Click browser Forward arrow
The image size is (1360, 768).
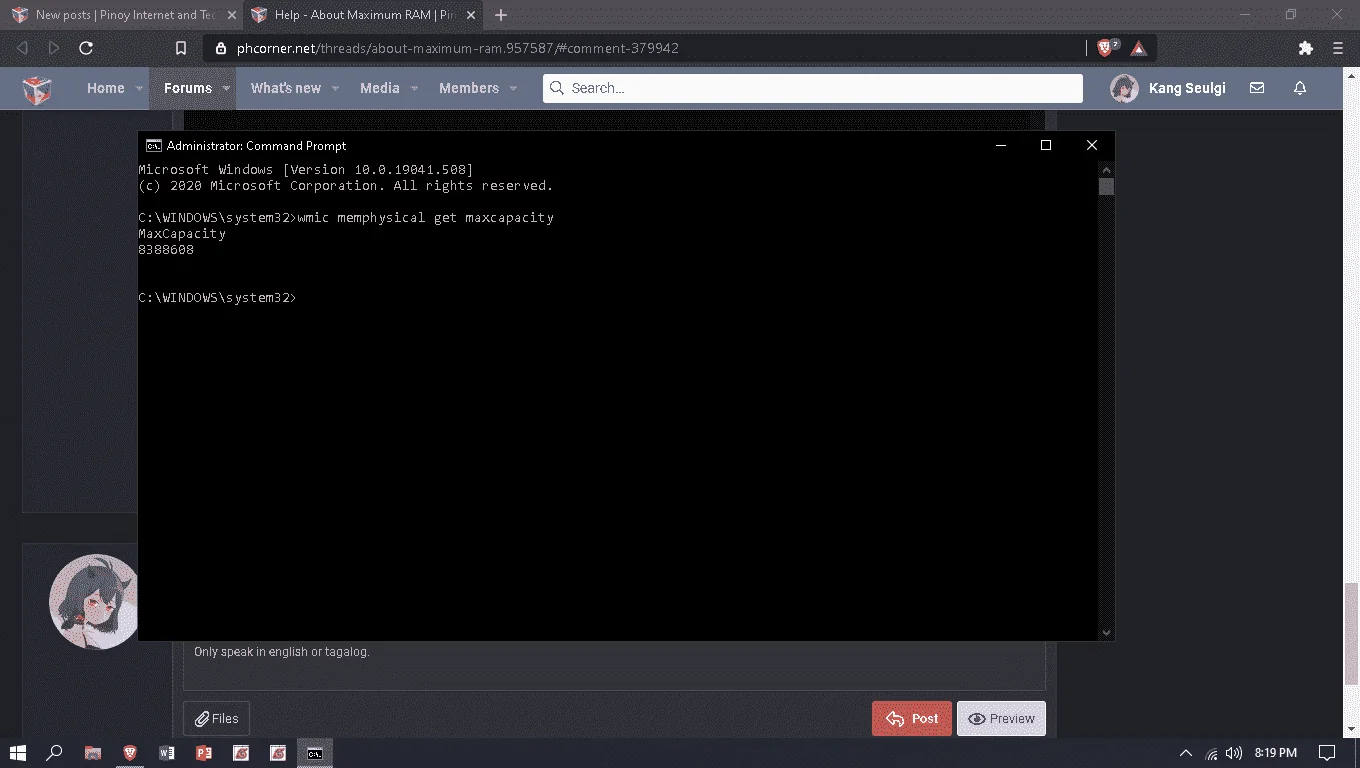pyautogui.click(x=54, y=48)
